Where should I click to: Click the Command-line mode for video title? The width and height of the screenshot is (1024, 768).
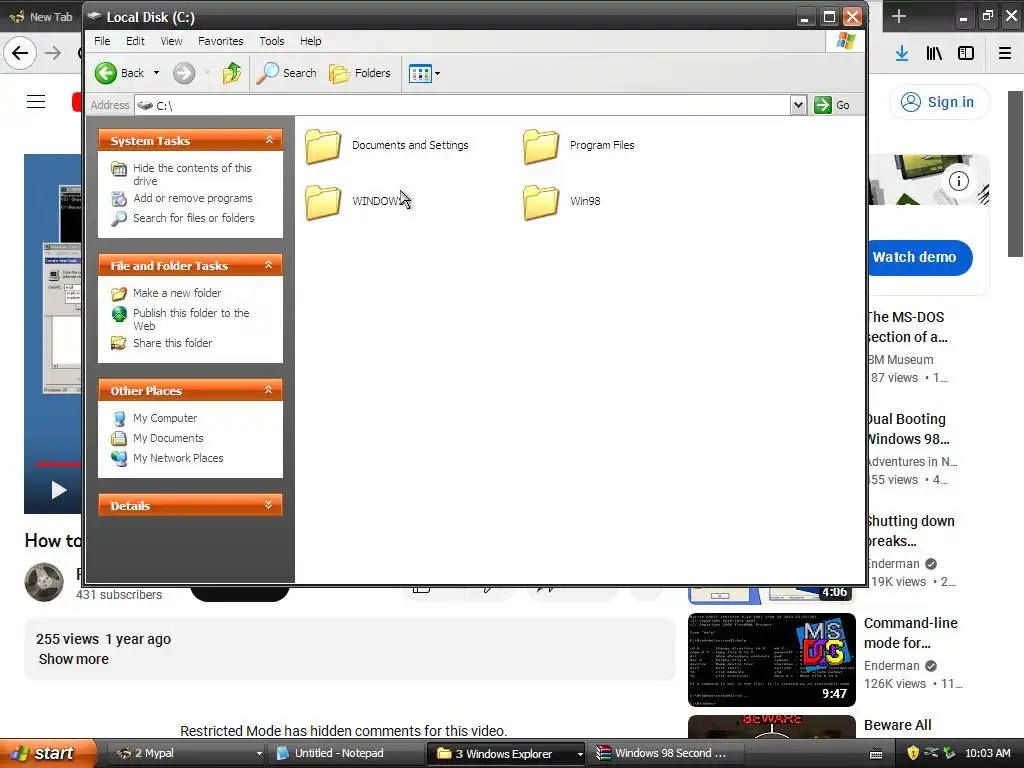(x=910, y=633)
